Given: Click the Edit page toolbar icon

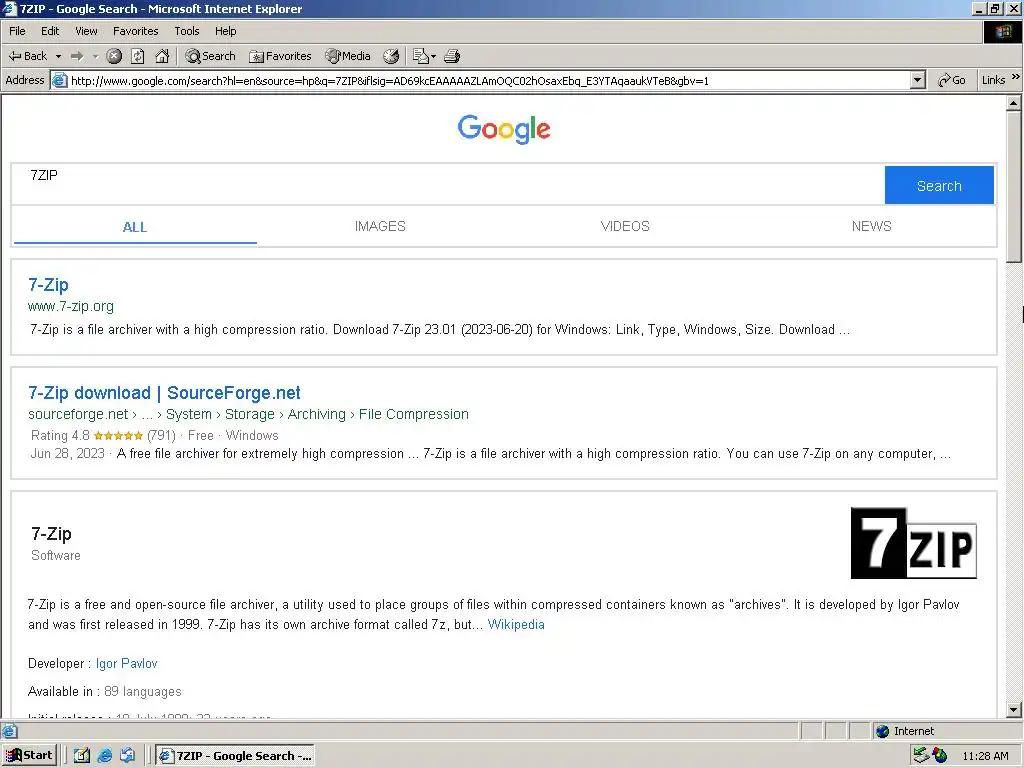Looking at the screenshot, I should point(421,56).
